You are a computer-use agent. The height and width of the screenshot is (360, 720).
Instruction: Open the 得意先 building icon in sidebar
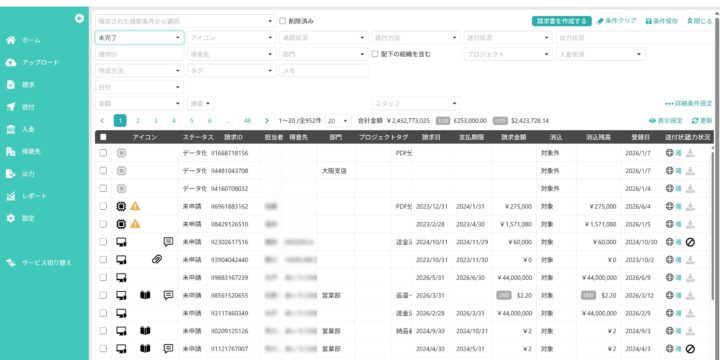(11, 152)
